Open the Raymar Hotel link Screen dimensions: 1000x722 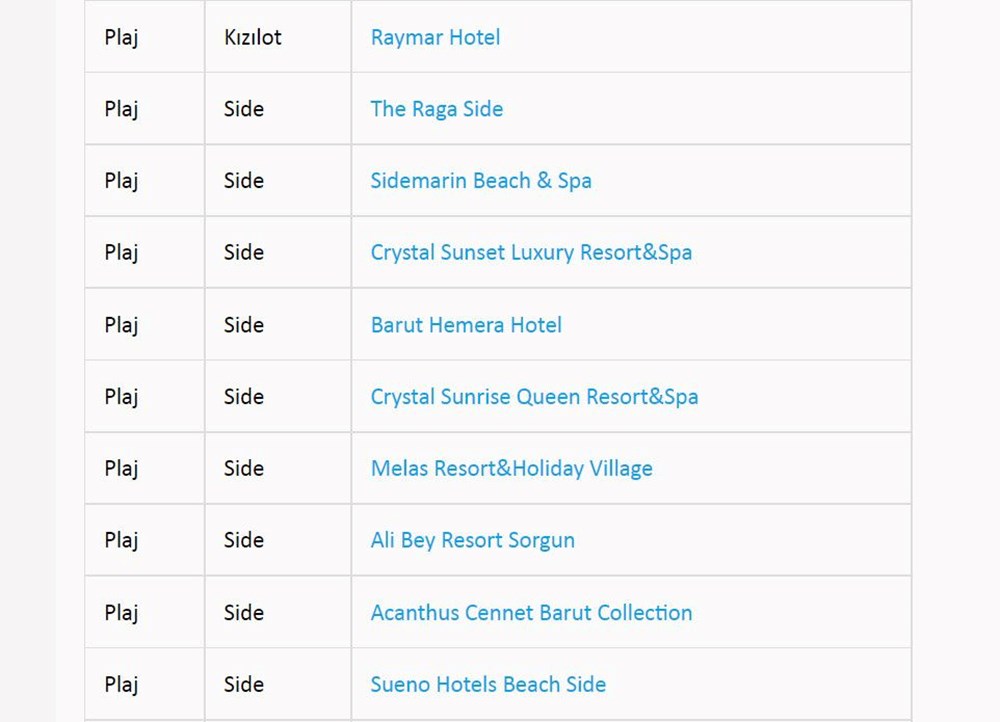point(435,38)
